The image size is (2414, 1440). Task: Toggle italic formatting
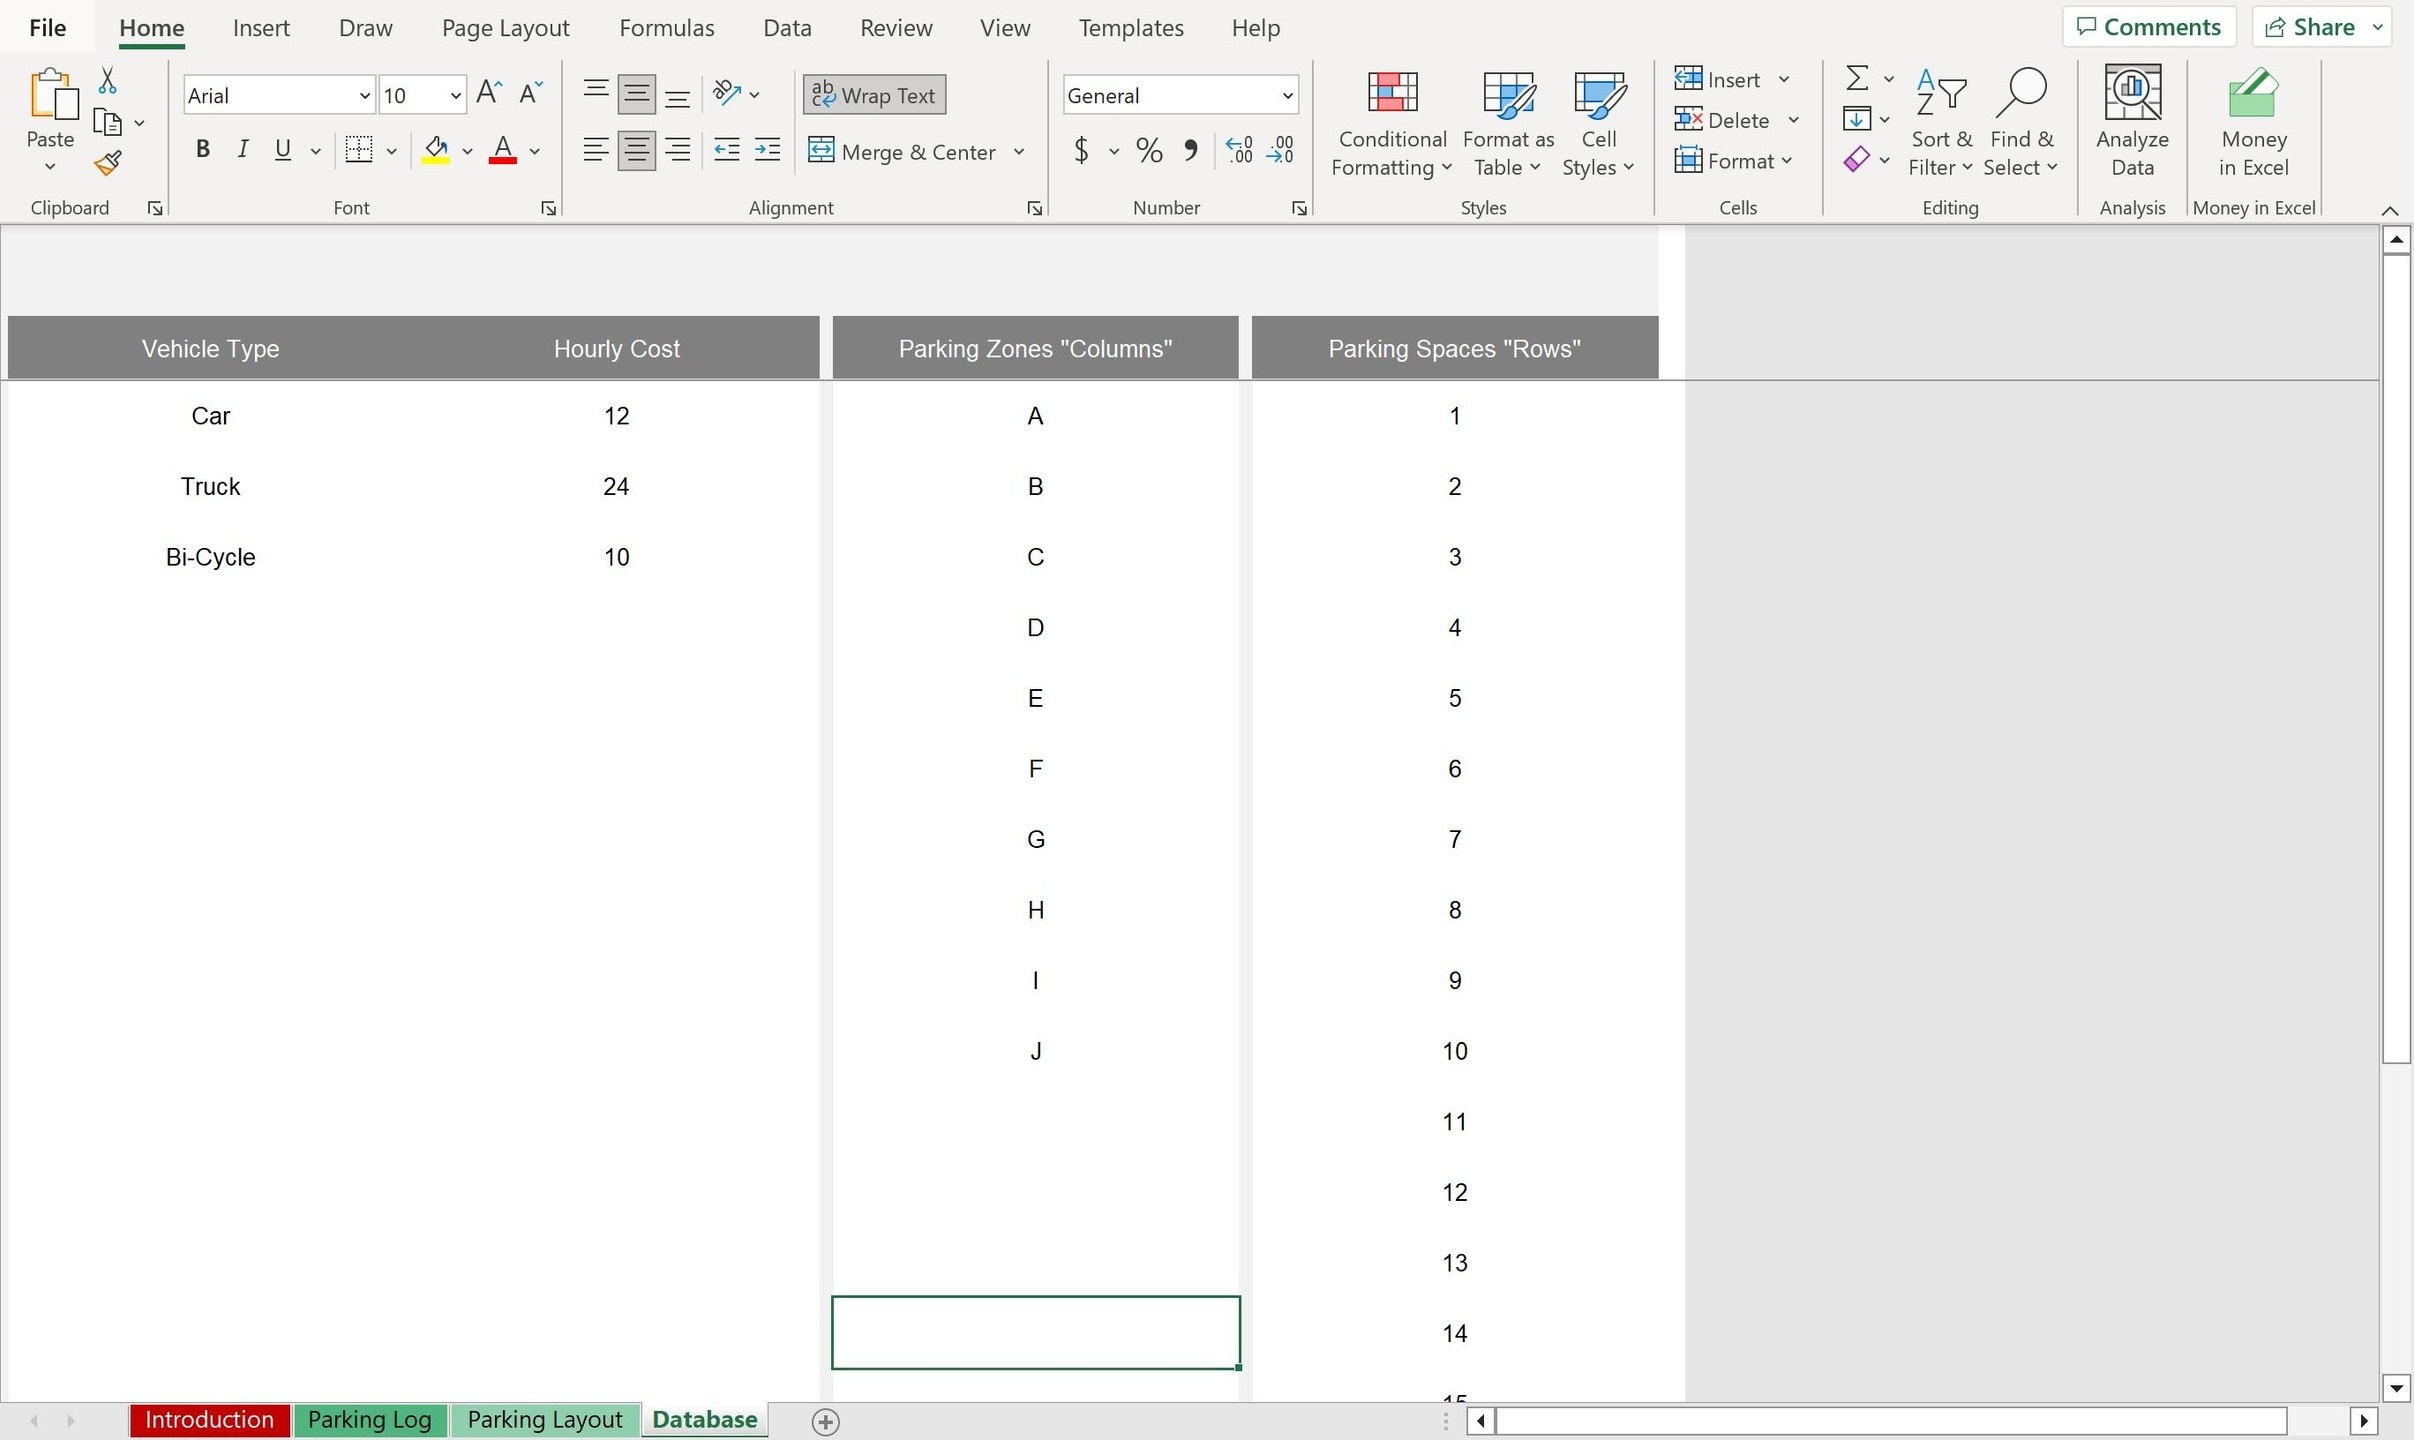click(x=243, y=148)
